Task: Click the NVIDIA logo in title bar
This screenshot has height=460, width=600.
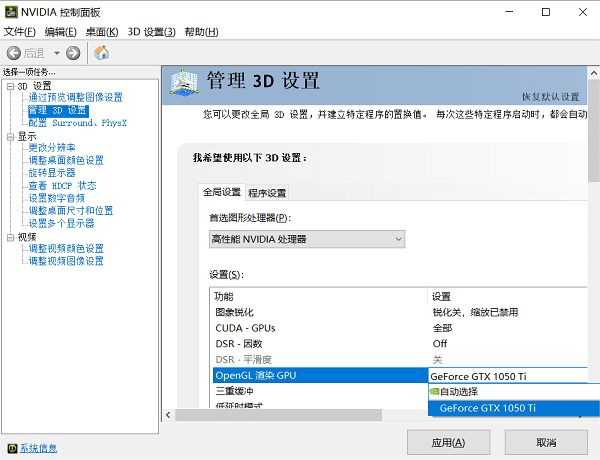Action: pos(11,12)
